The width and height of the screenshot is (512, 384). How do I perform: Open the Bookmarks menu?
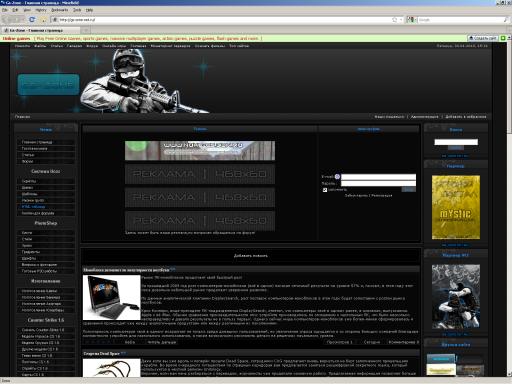click(x=59, y=10)
